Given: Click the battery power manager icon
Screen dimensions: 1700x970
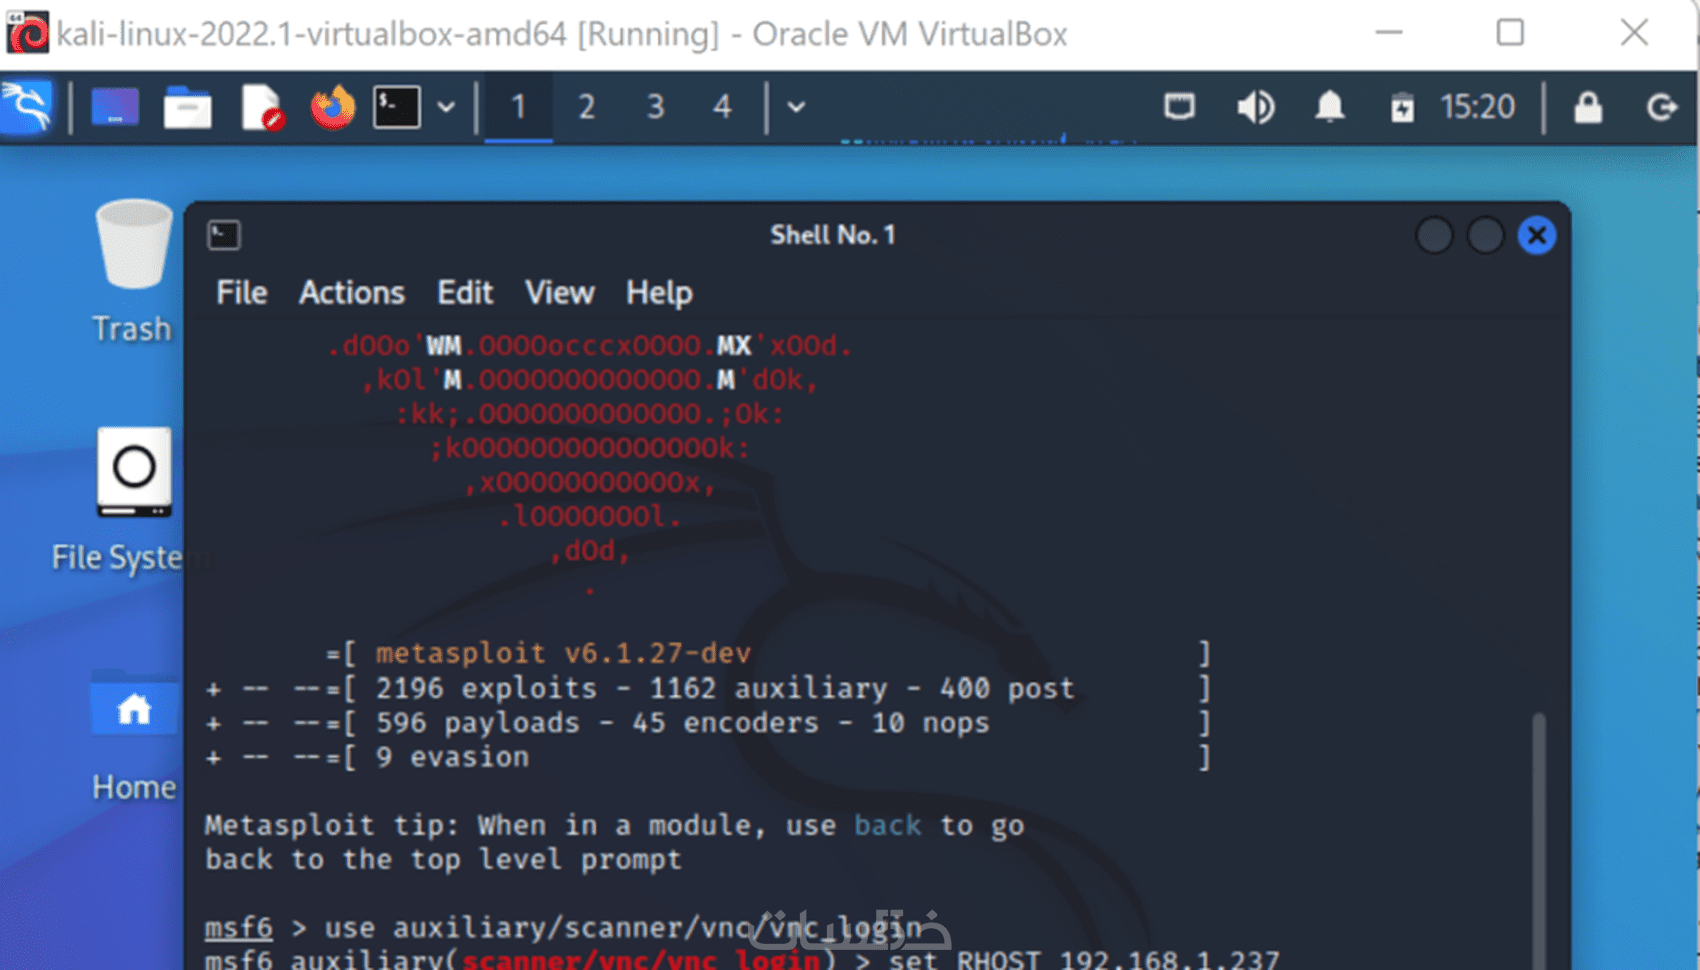Looking at the screenshot, I should (x=1402, y=107).
